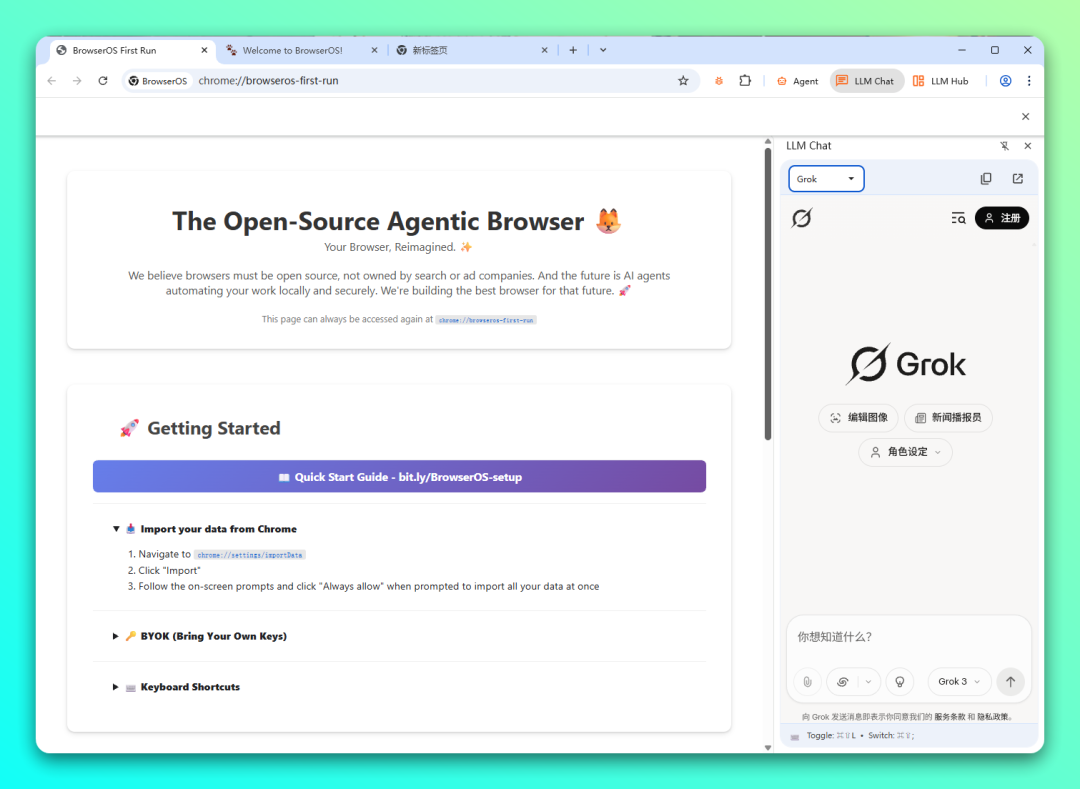Click the Grok search history icon
1080x789 pixels.
pyautogui.click(x=958, y=218)
